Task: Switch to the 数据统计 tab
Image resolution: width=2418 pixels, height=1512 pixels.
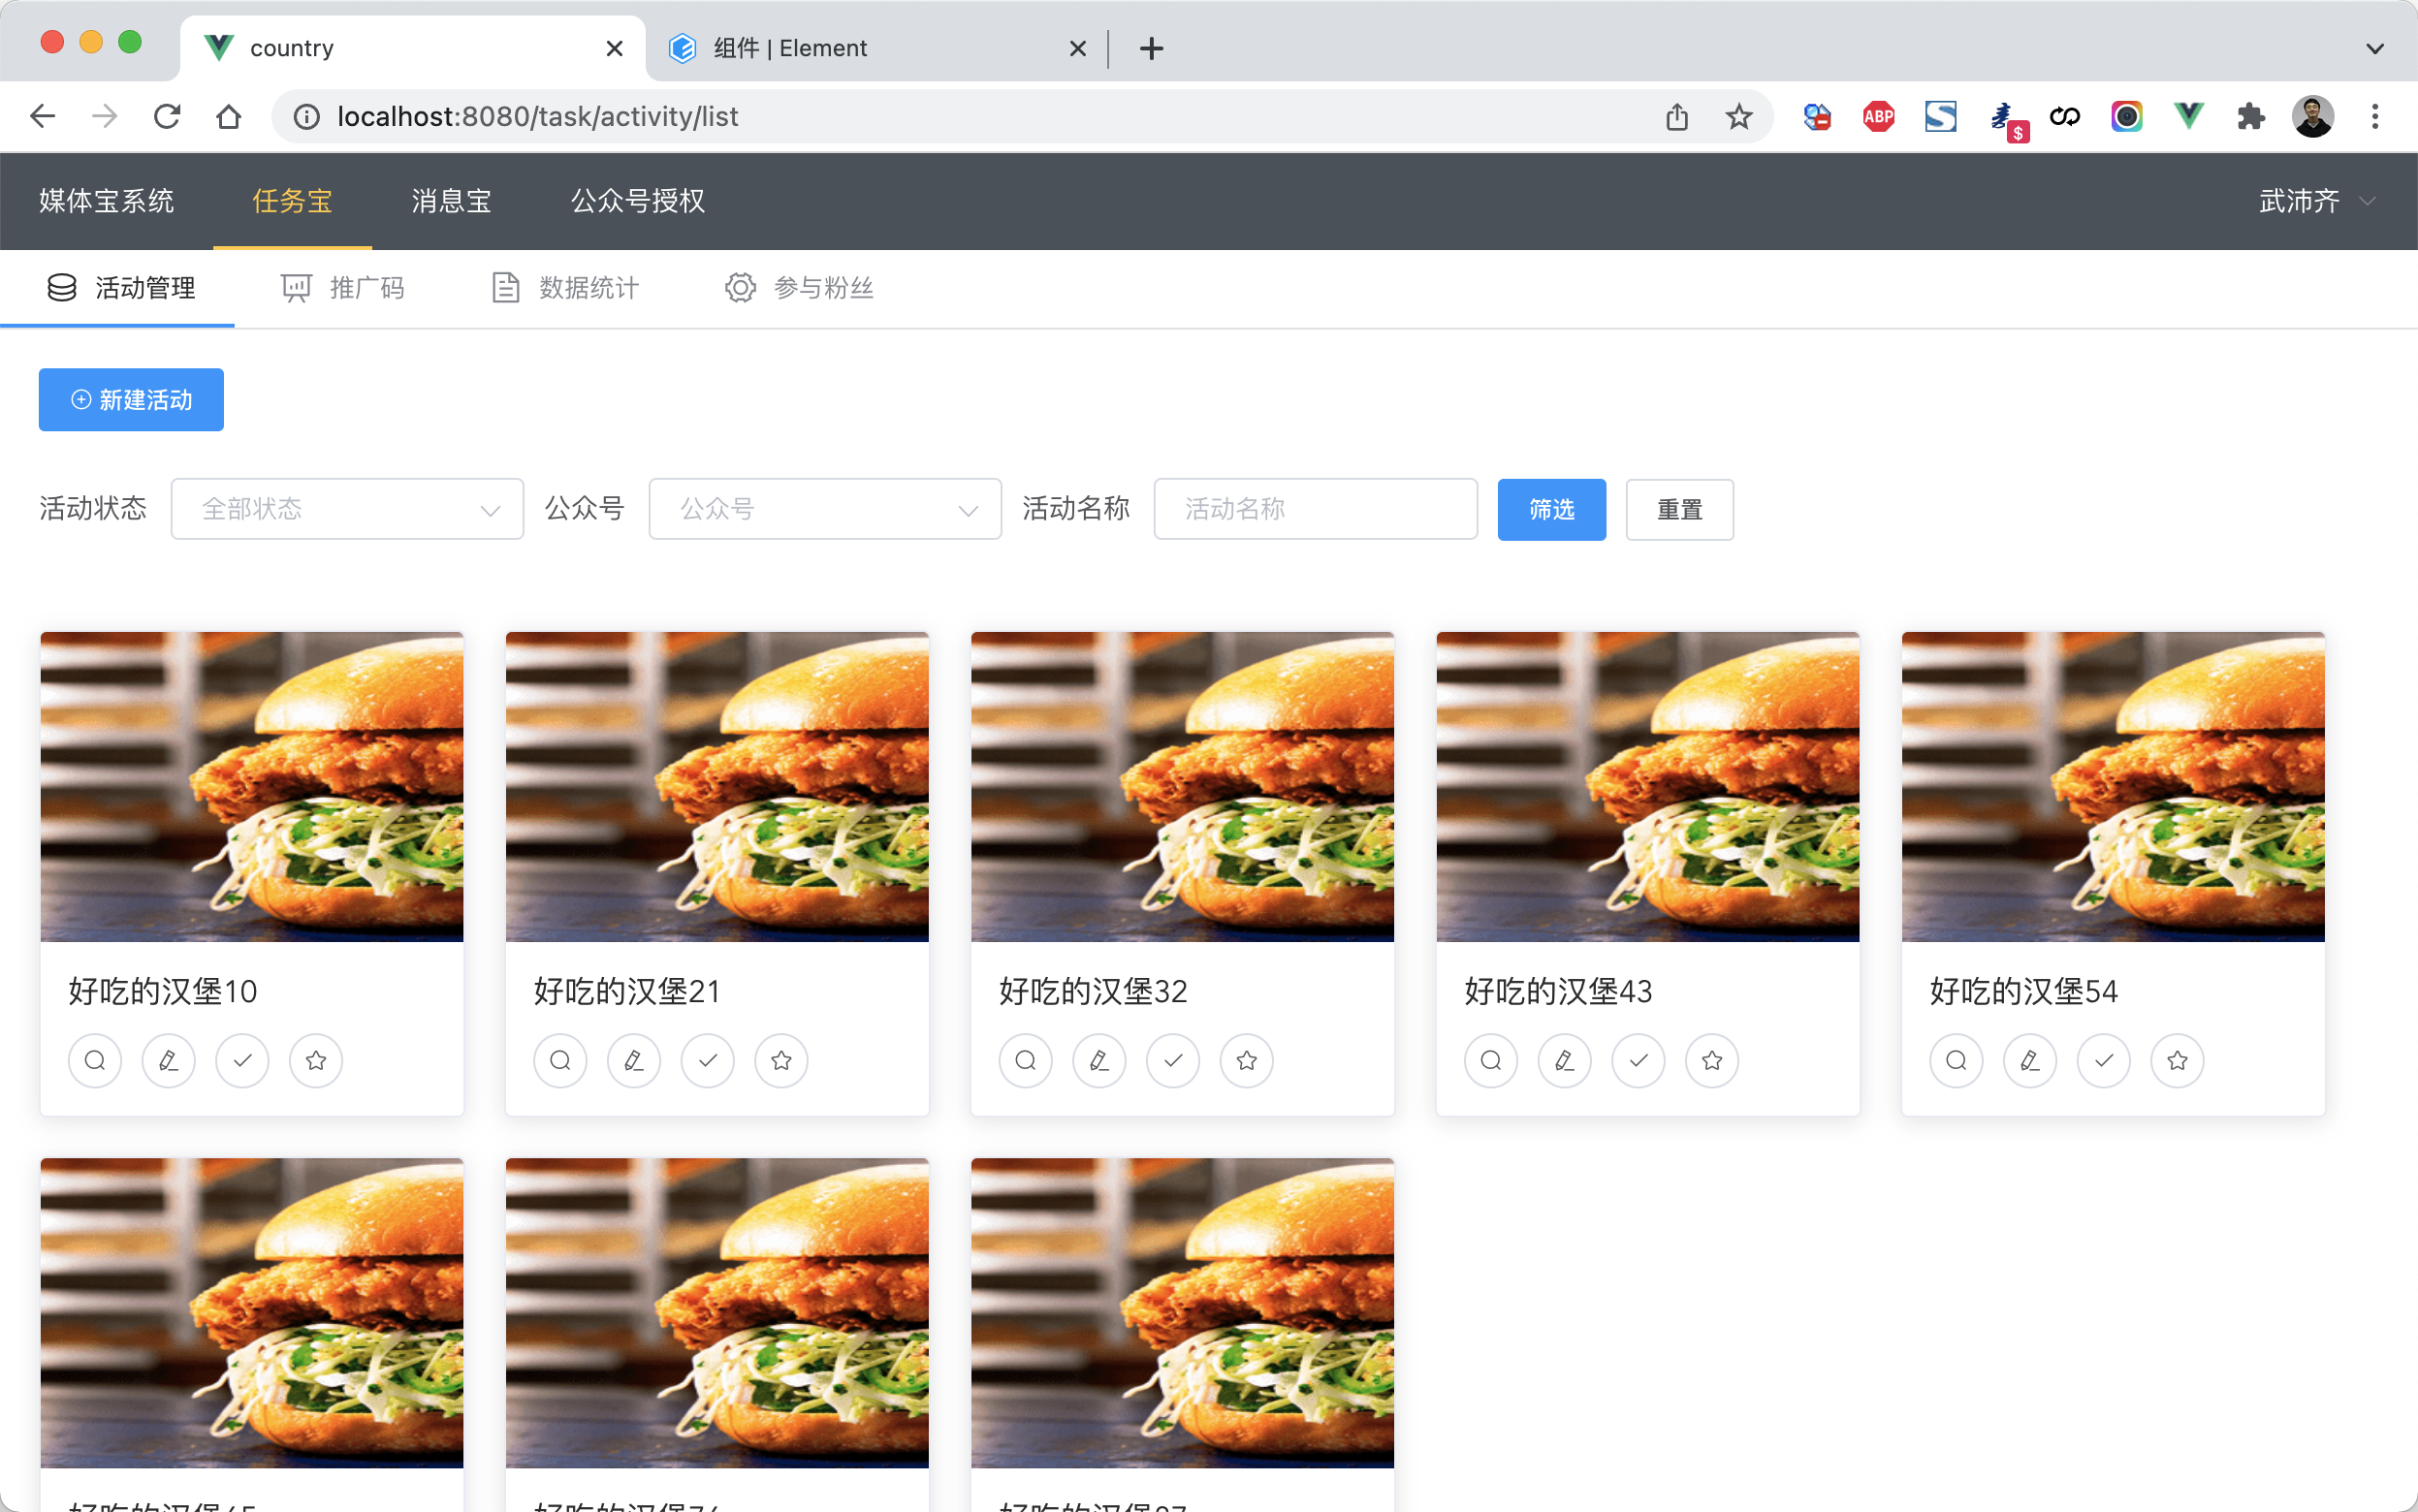Action: pos(565,288)
